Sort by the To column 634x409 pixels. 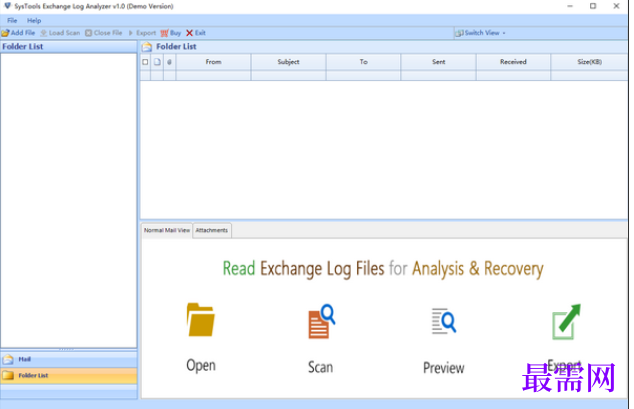(x=363, y=62)
